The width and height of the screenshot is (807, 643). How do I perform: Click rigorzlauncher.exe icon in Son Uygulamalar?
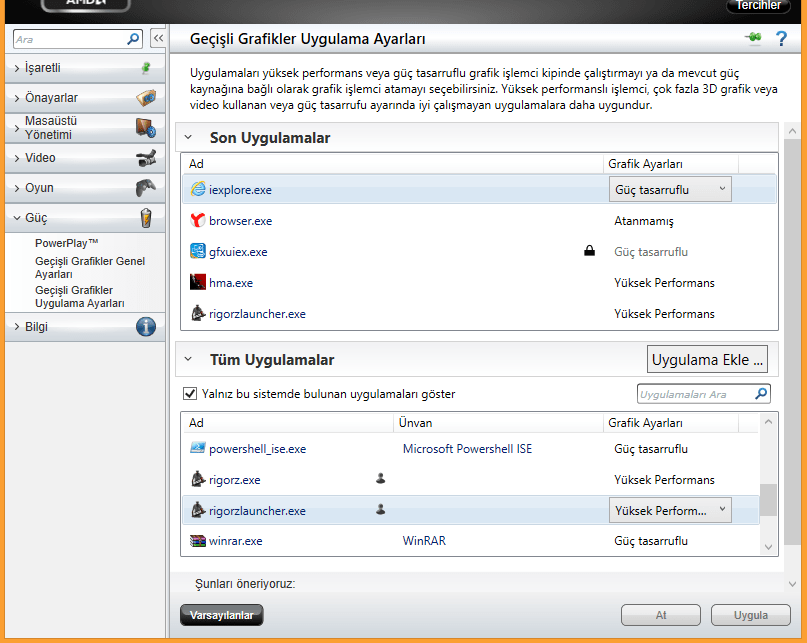198,313
